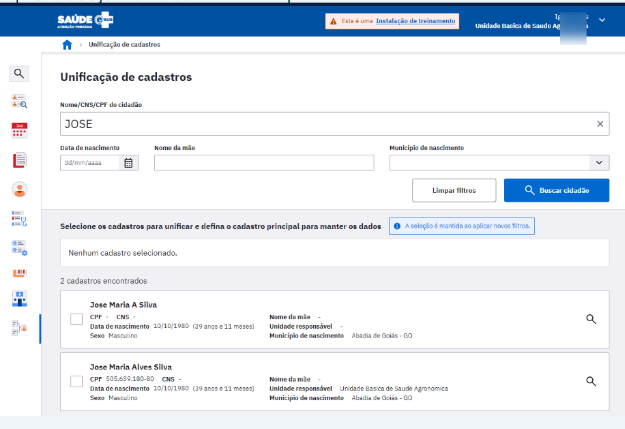Click the Nome da mãe input field
The height and width of the screenshot is (429, 625).
[263, 163]
